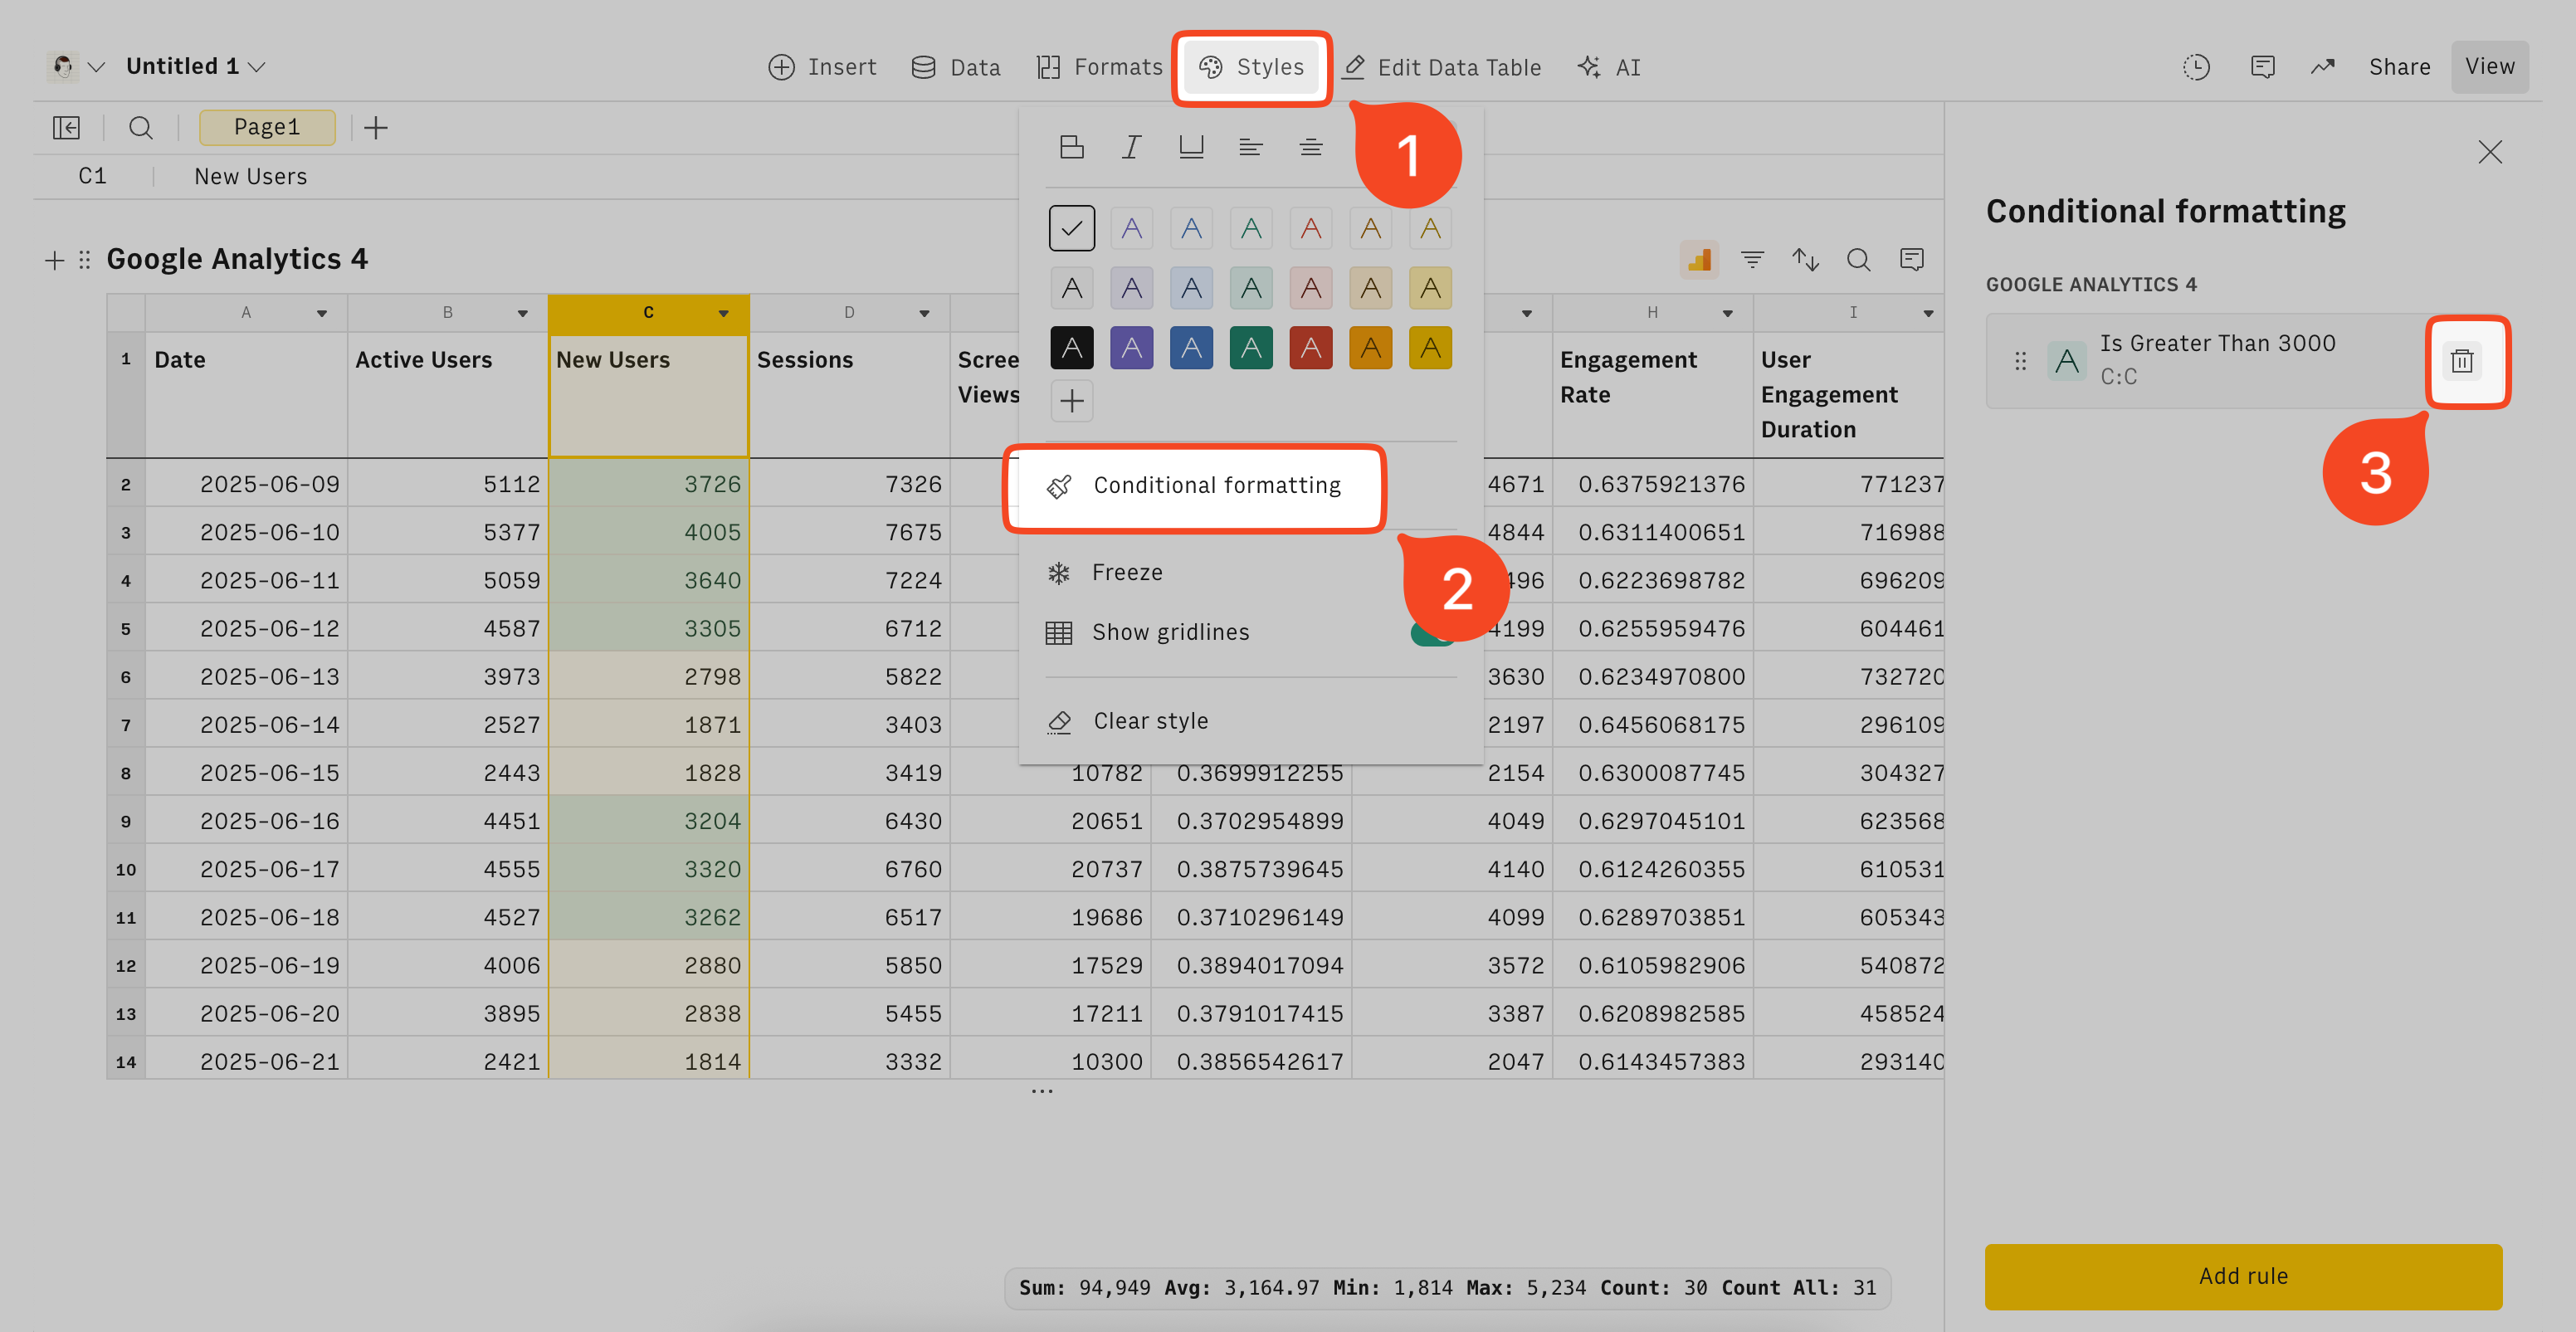Click the rule's drag handle dots
This screenshot has width=2576, height=1332.
2020,361
